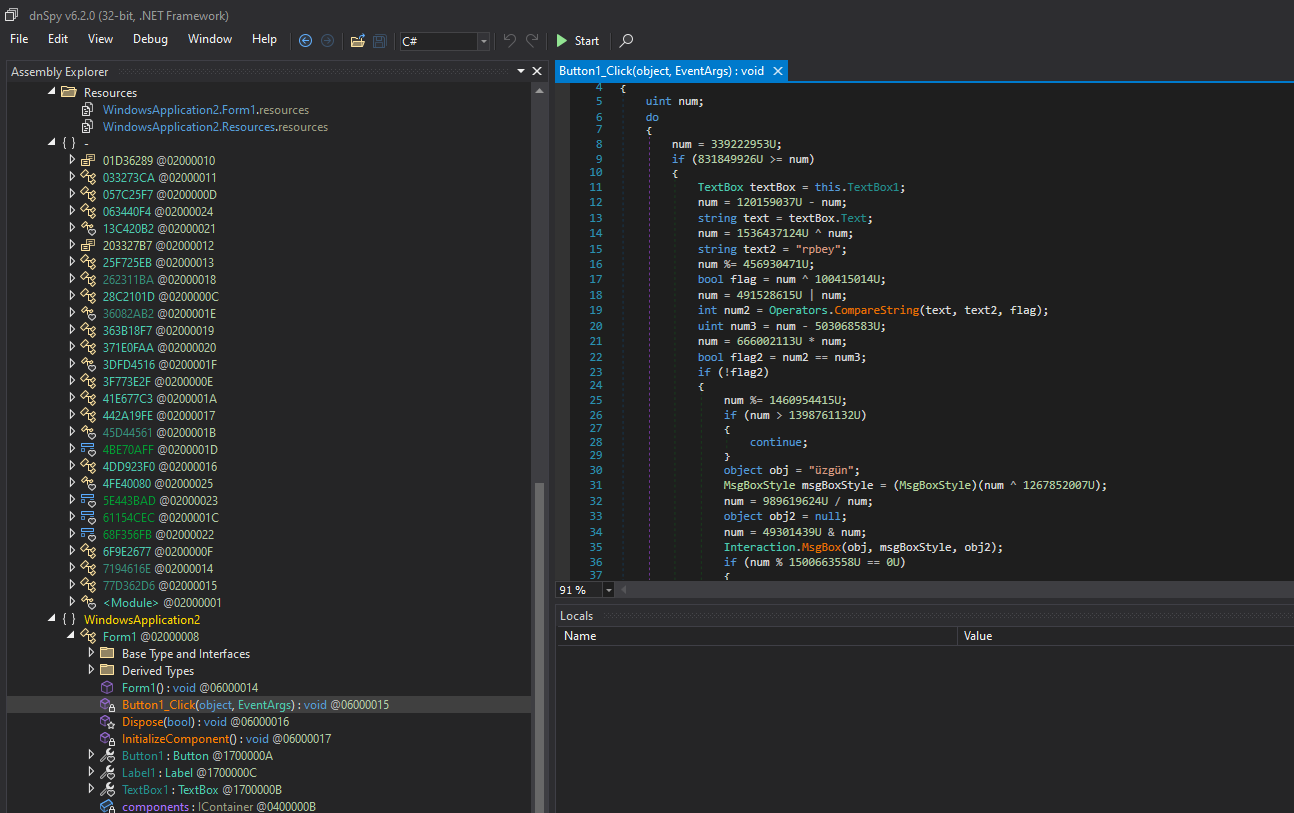1294x813 pixels.
Task: Open the View menu
Action: click(x=100, y=39)
